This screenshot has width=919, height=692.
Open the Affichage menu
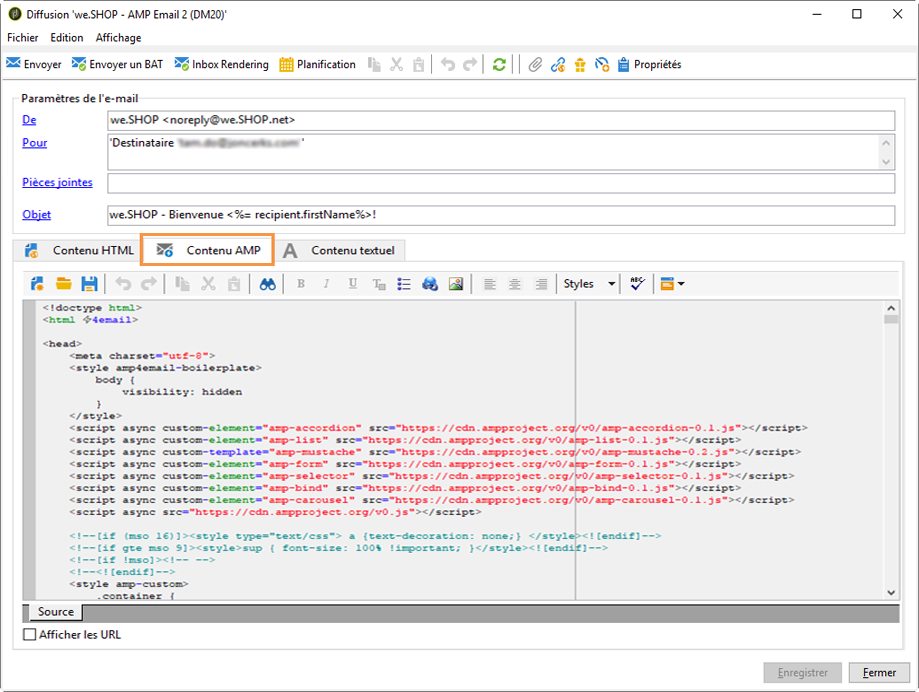click(x=118, y=38)
